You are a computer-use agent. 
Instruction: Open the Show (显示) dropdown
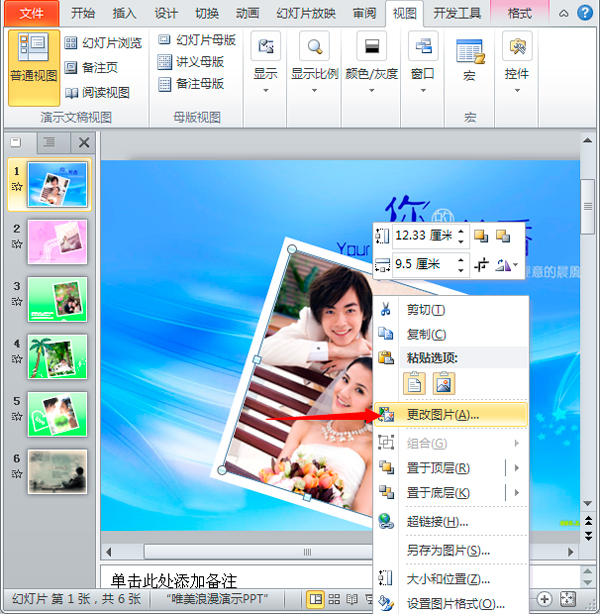click(266, 63)
